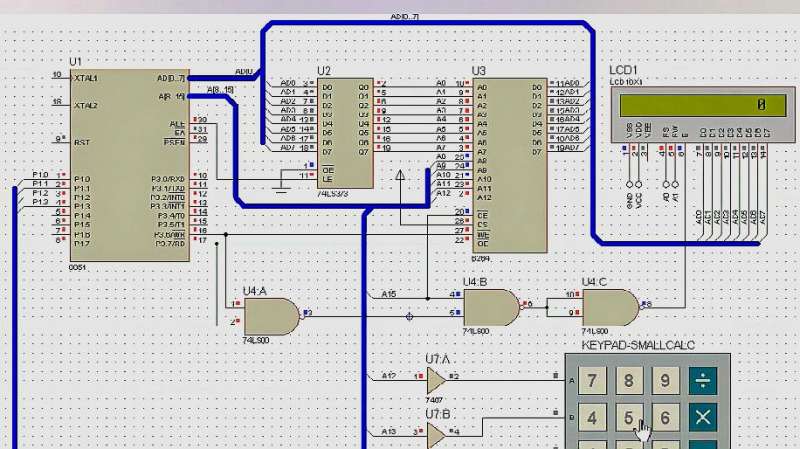The height and width of the screenshot is (449, 800).
Task: Select the U4:C NAND gate
Action: (x=610, y=308)
